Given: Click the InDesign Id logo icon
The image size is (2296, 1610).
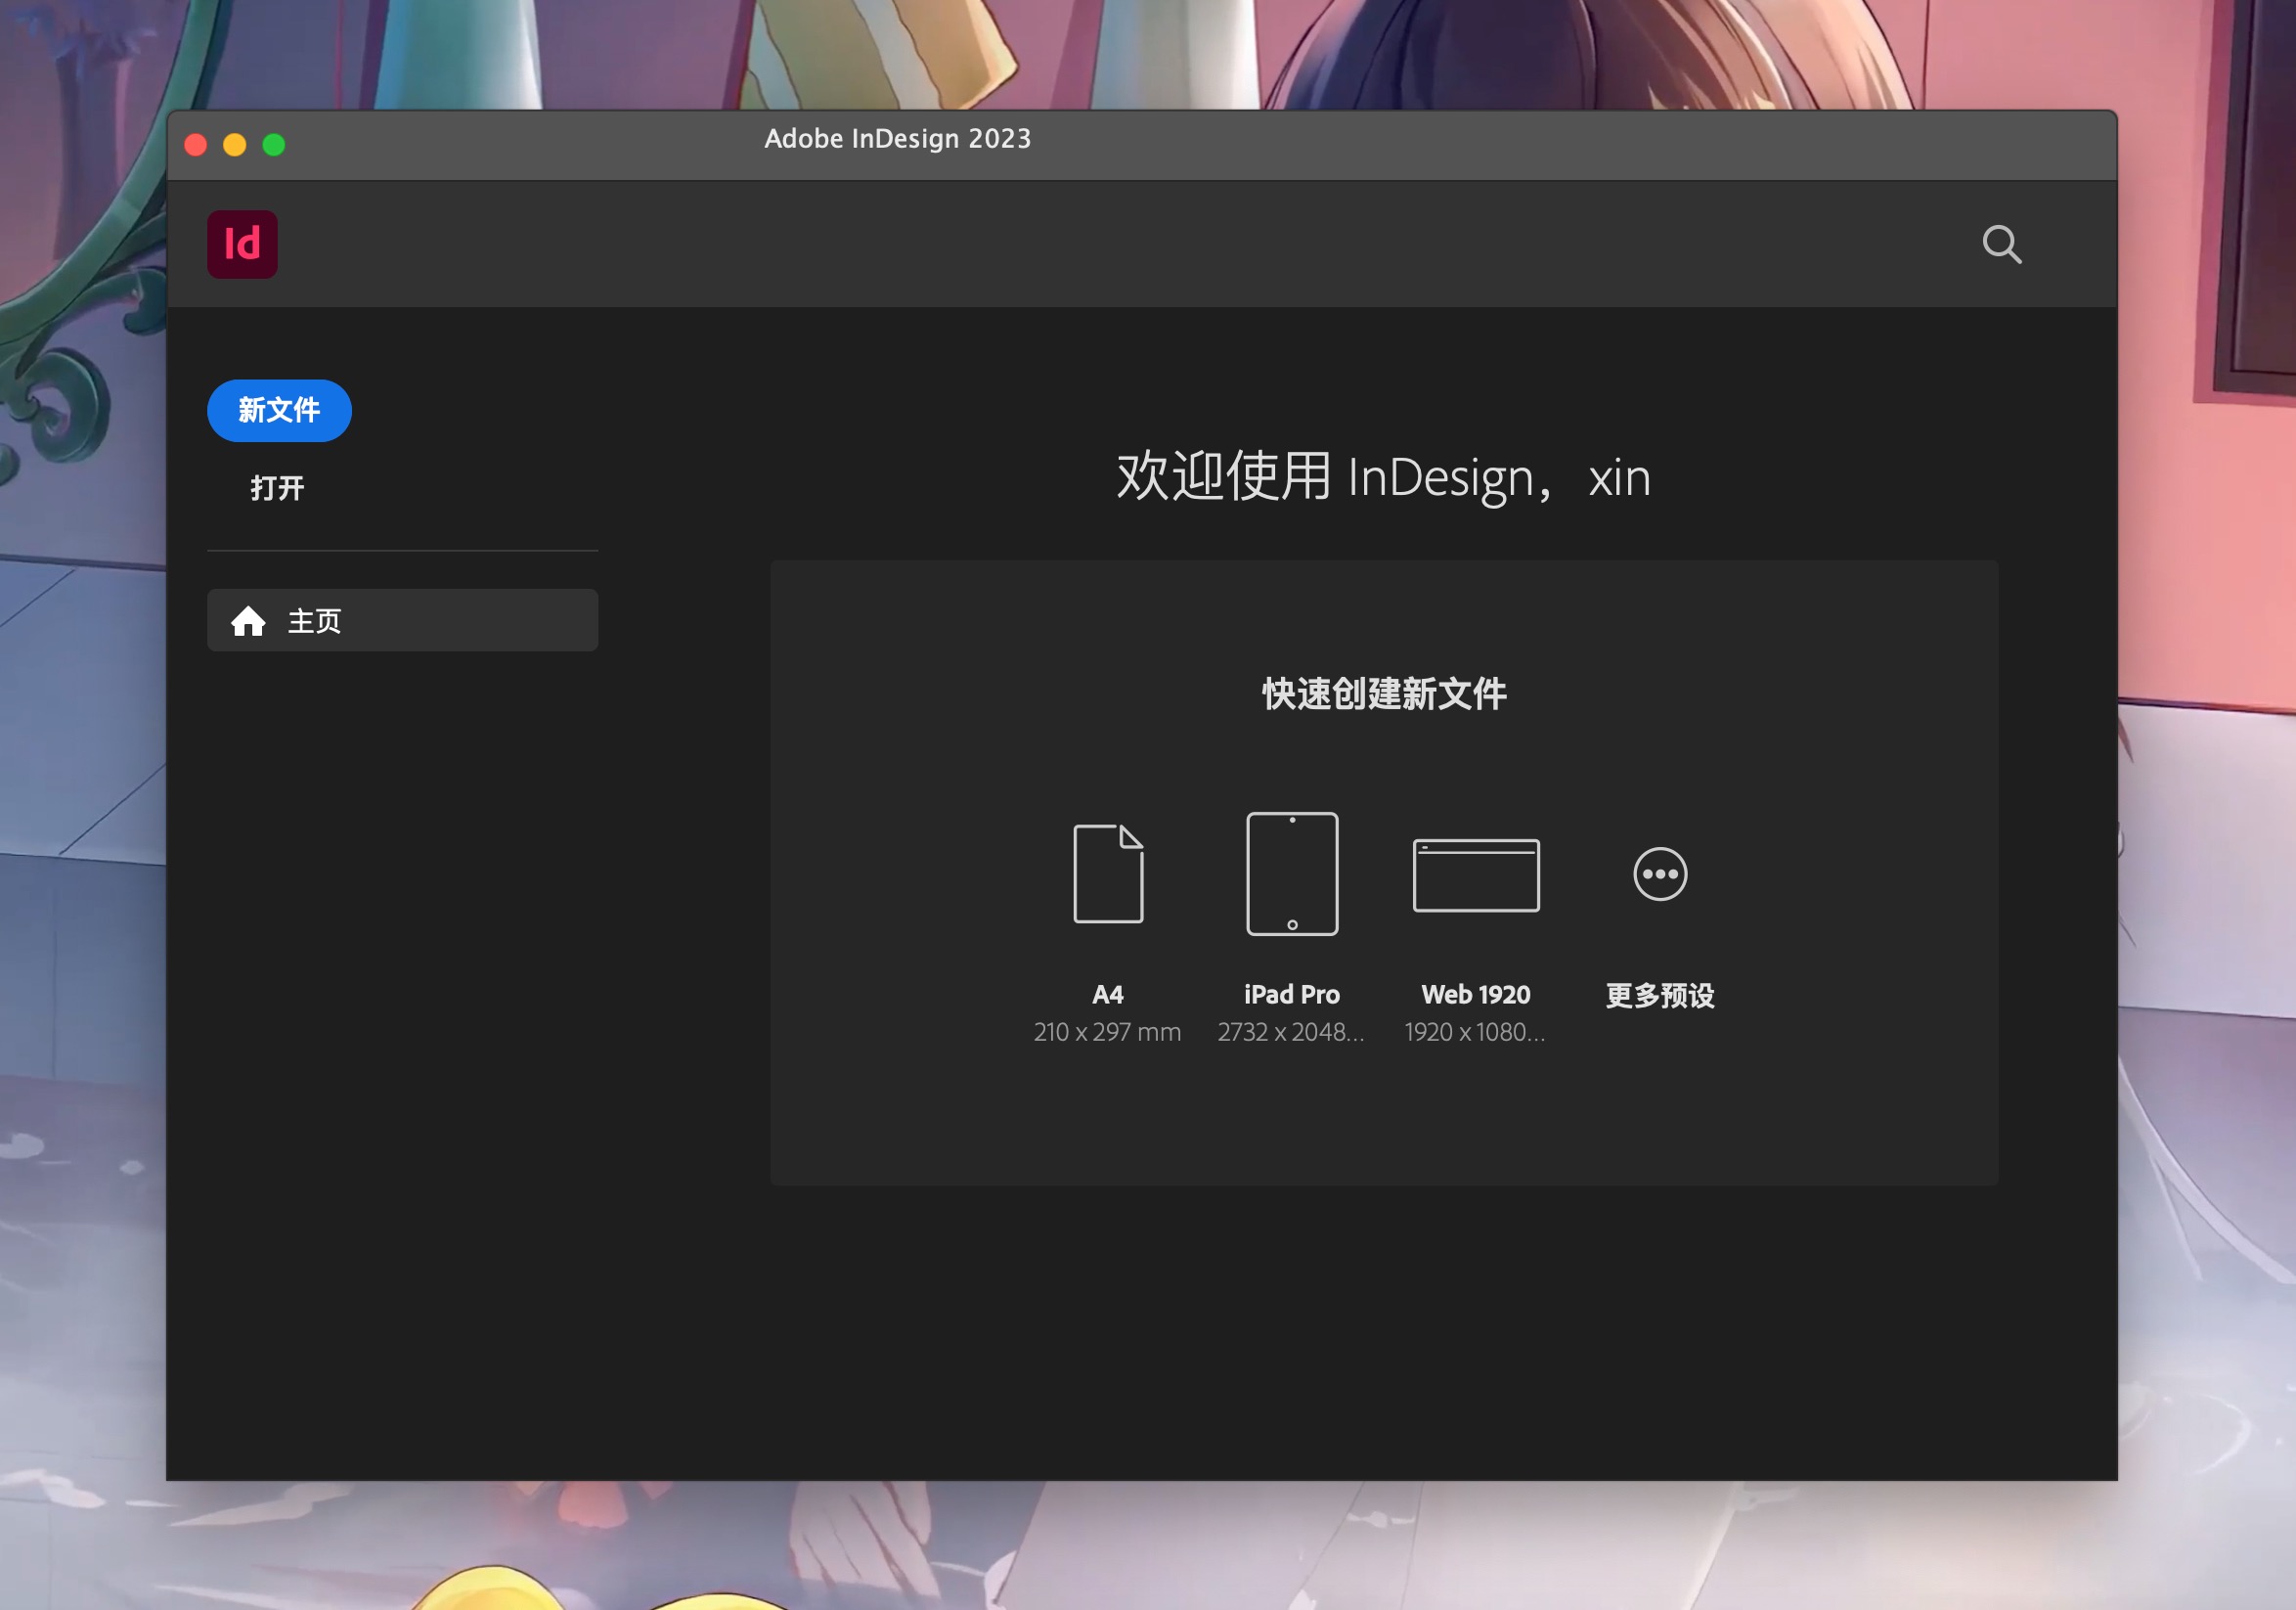Looking at the screenshot, I should pyautogui.click(x=242, y=244).
